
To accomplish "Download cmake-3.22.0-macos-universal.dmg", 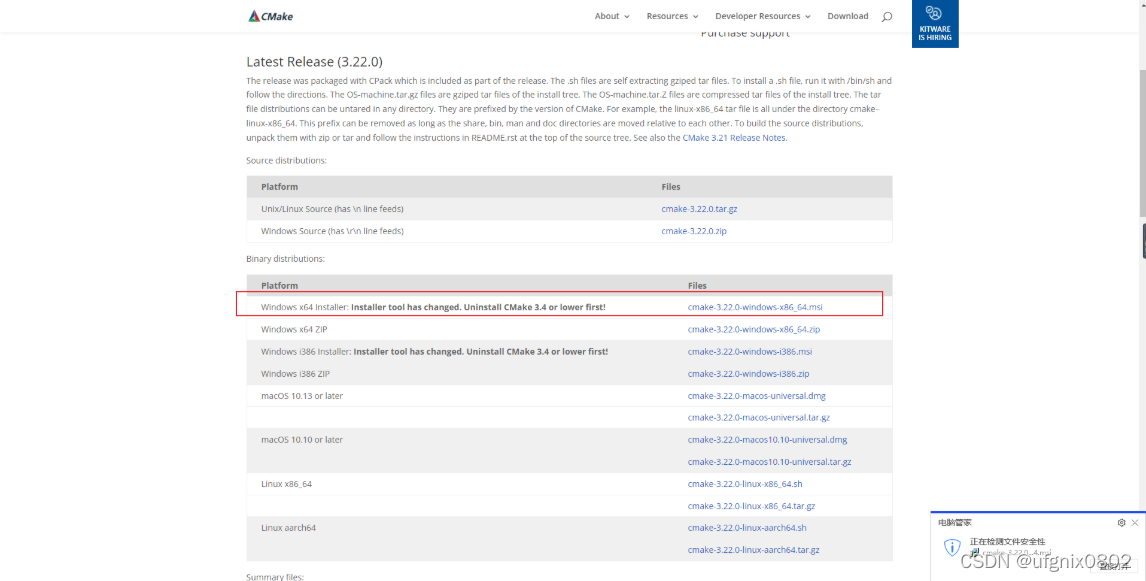I will [756, 396].
